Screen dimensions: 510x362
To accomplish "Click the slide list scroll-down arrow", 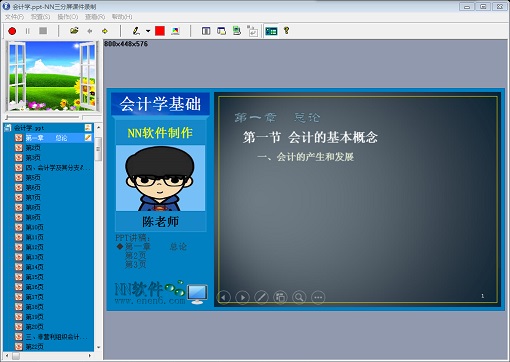I will pos(98,347).
